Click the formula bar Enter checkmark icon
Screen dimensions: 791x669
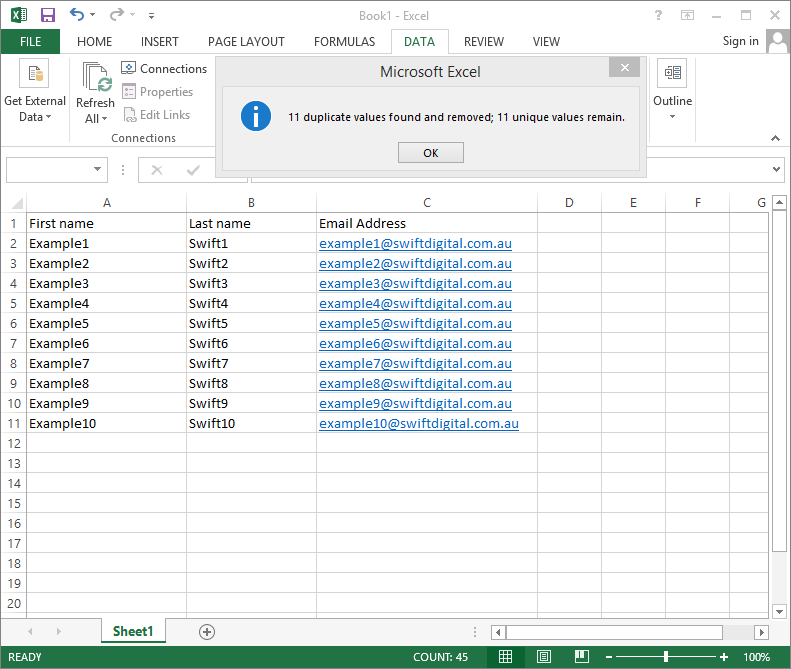(193, 170)
